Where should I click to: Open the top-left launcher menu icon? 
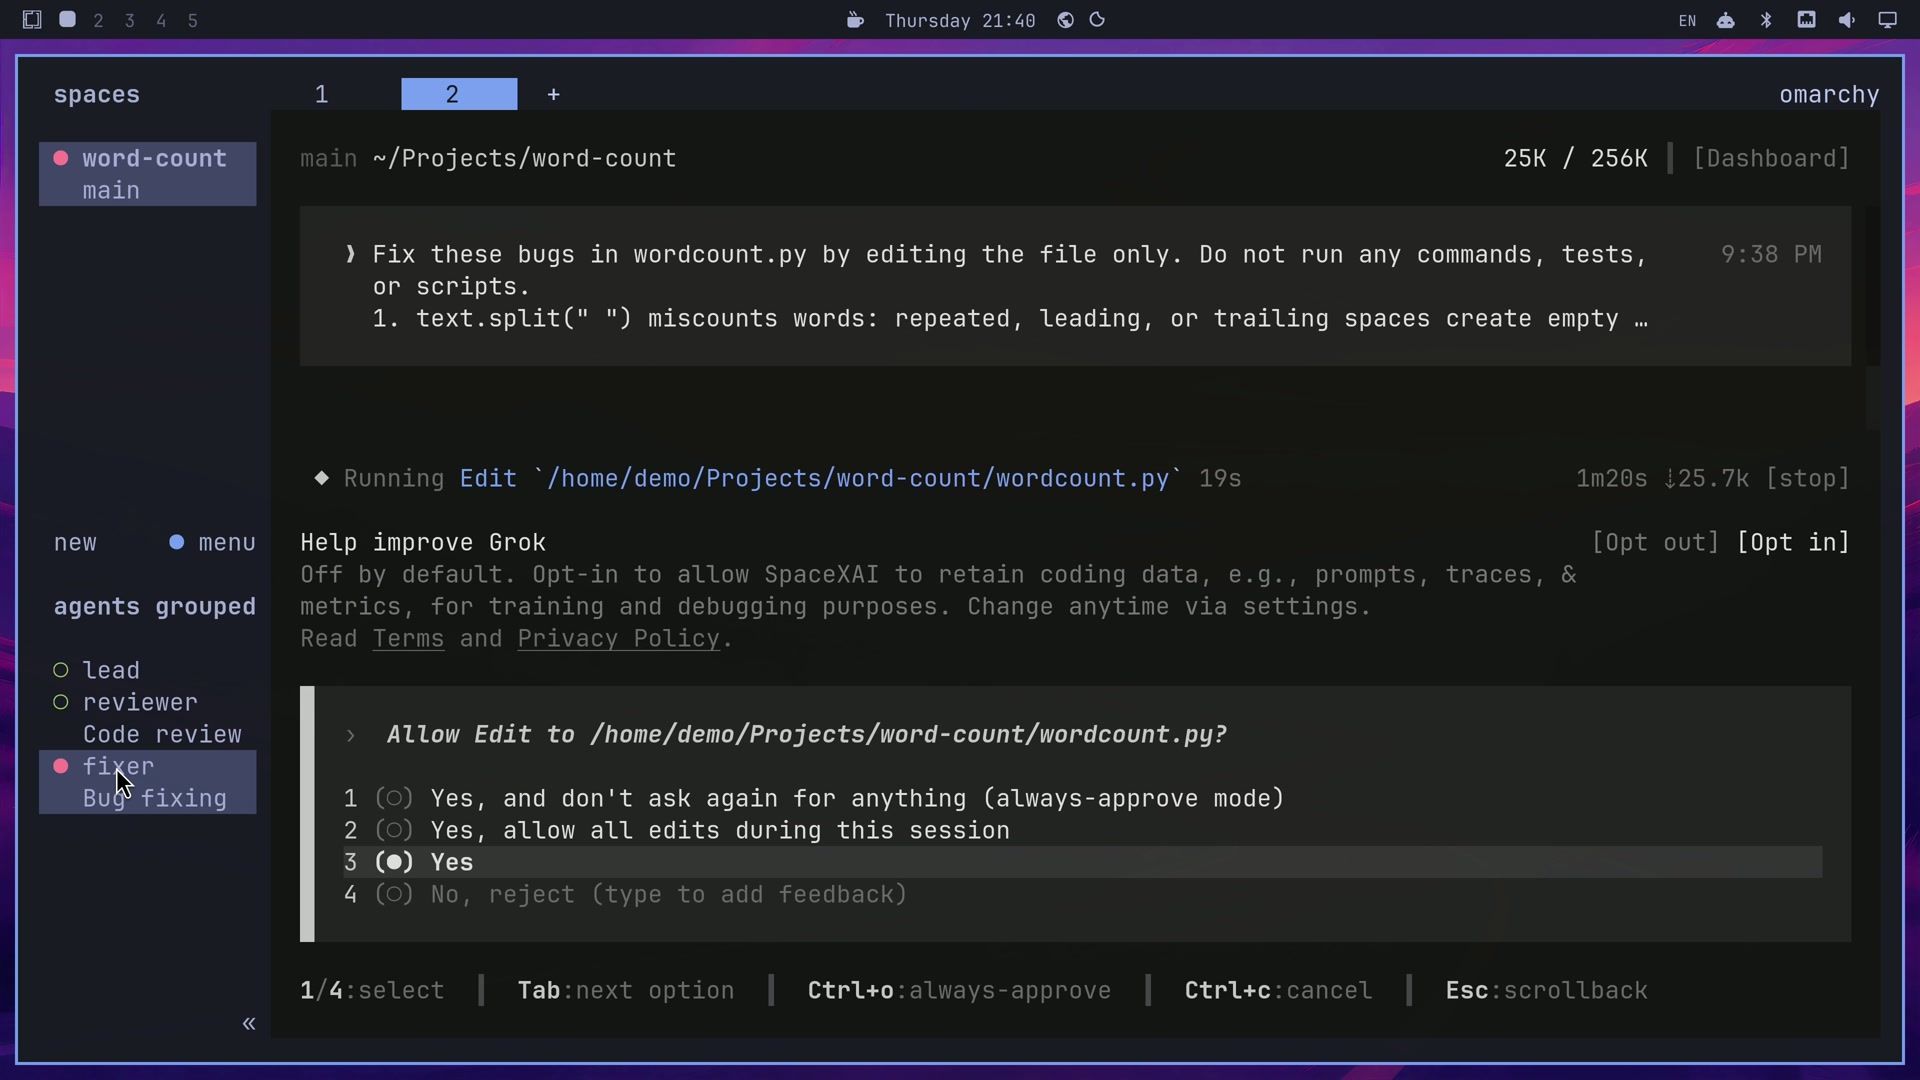coord(32,20)
